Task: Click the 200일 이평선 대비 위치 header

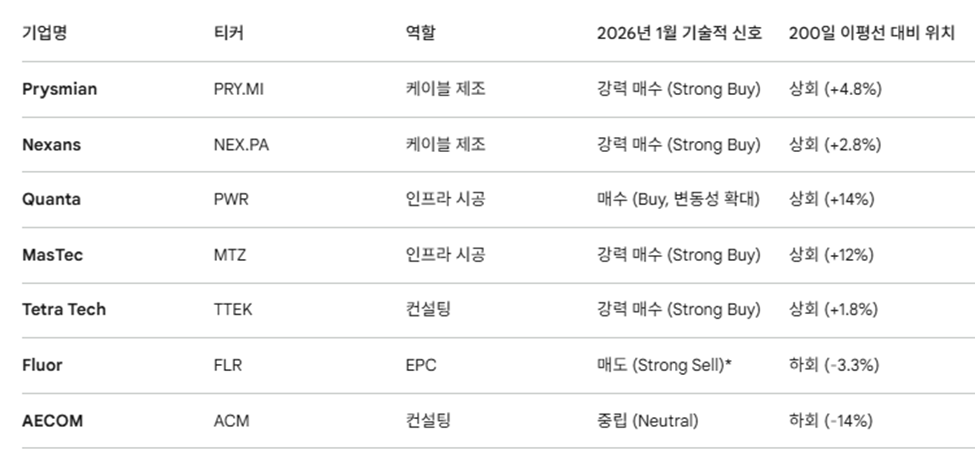Action: click(x=871, y=33)
